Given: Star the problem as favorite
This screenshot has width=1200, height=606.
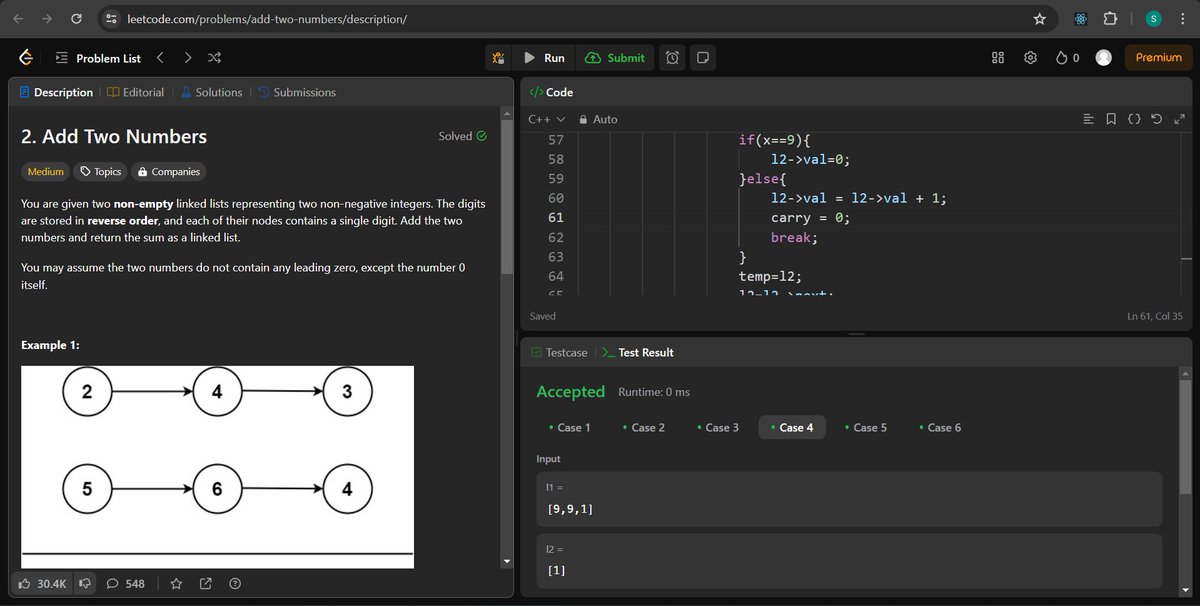Looking at the screenshot, I should pos(176,583).
